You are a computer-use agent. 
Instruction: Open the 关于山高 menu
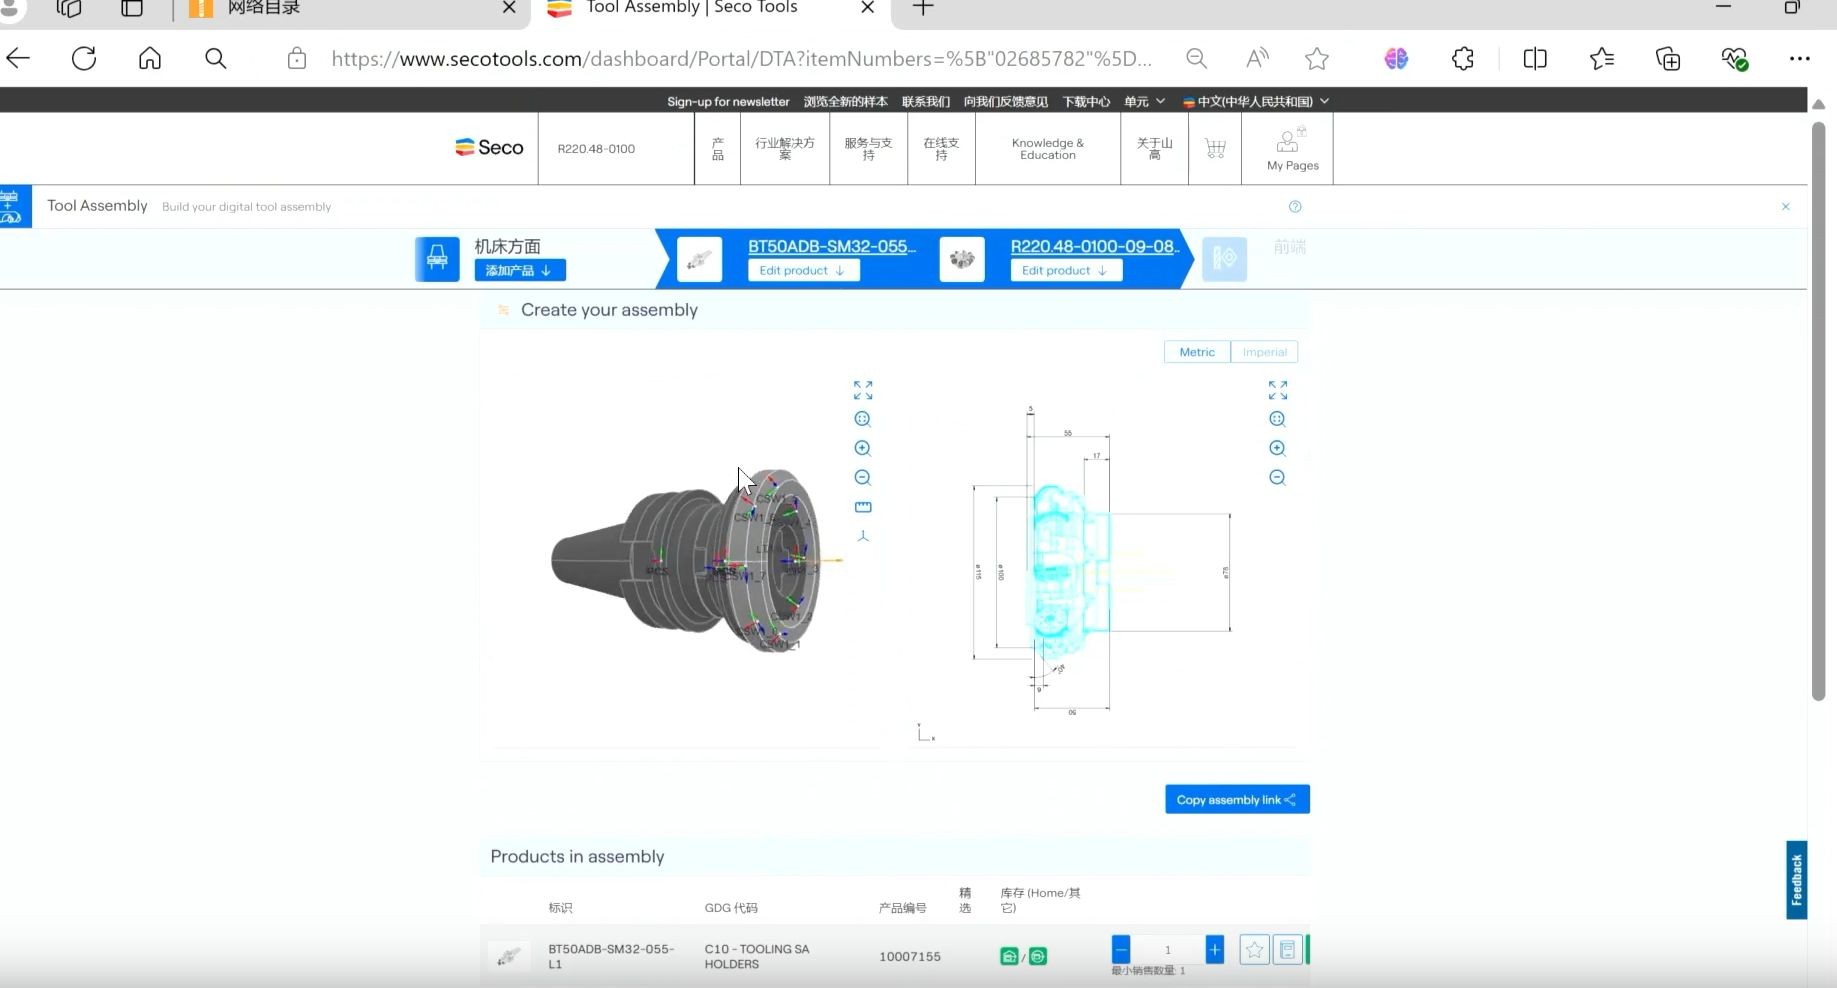click(x=1154, y=149)
